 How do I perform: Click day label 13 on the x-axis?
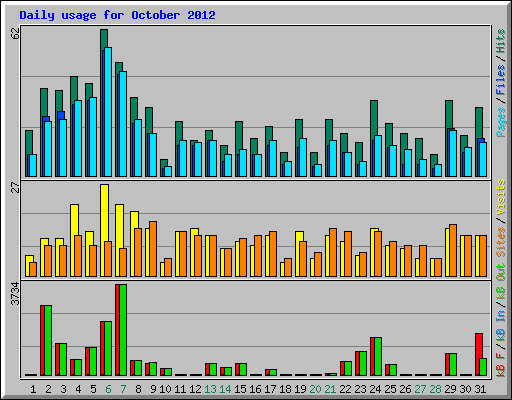click(210, 389)
